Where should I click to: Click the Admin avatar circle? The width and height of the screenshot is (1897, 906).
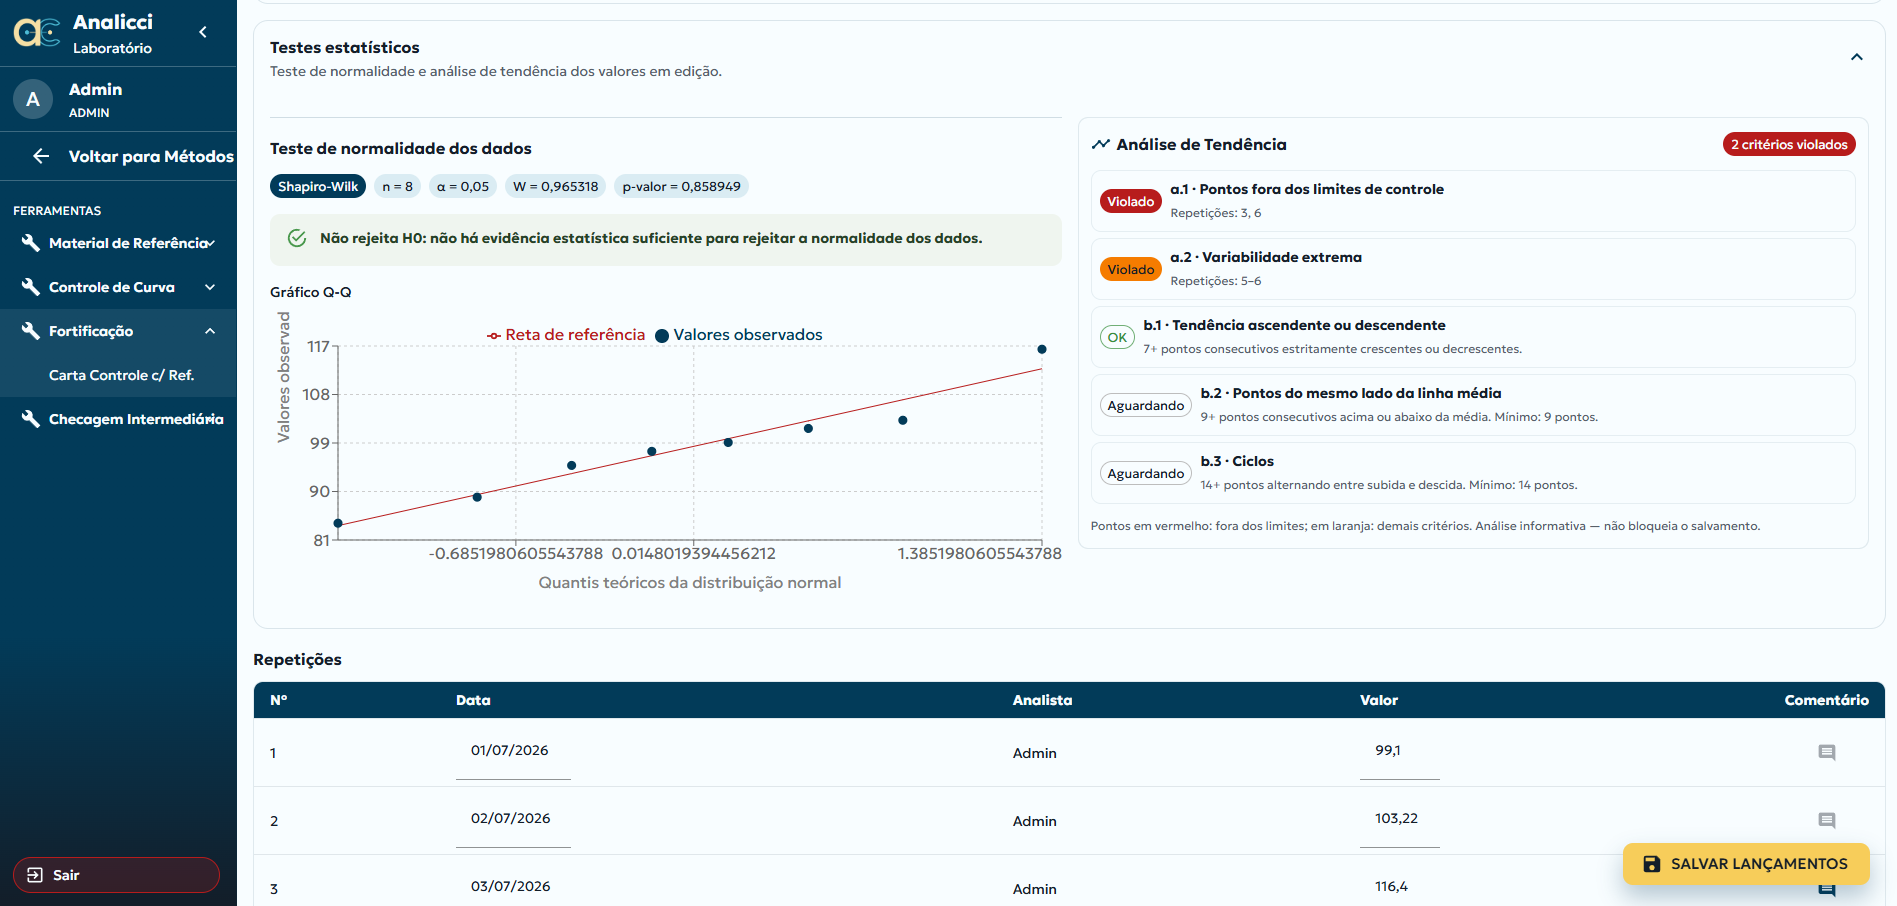pyautogui.click(x=33, y=99)
